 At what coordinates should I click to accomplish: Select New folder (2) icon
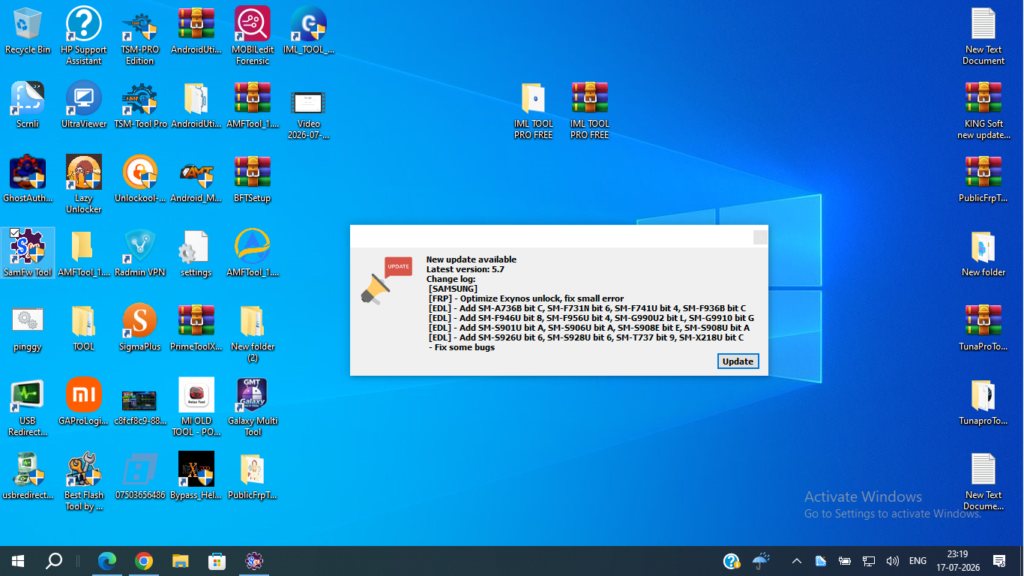tap(252, 333)
